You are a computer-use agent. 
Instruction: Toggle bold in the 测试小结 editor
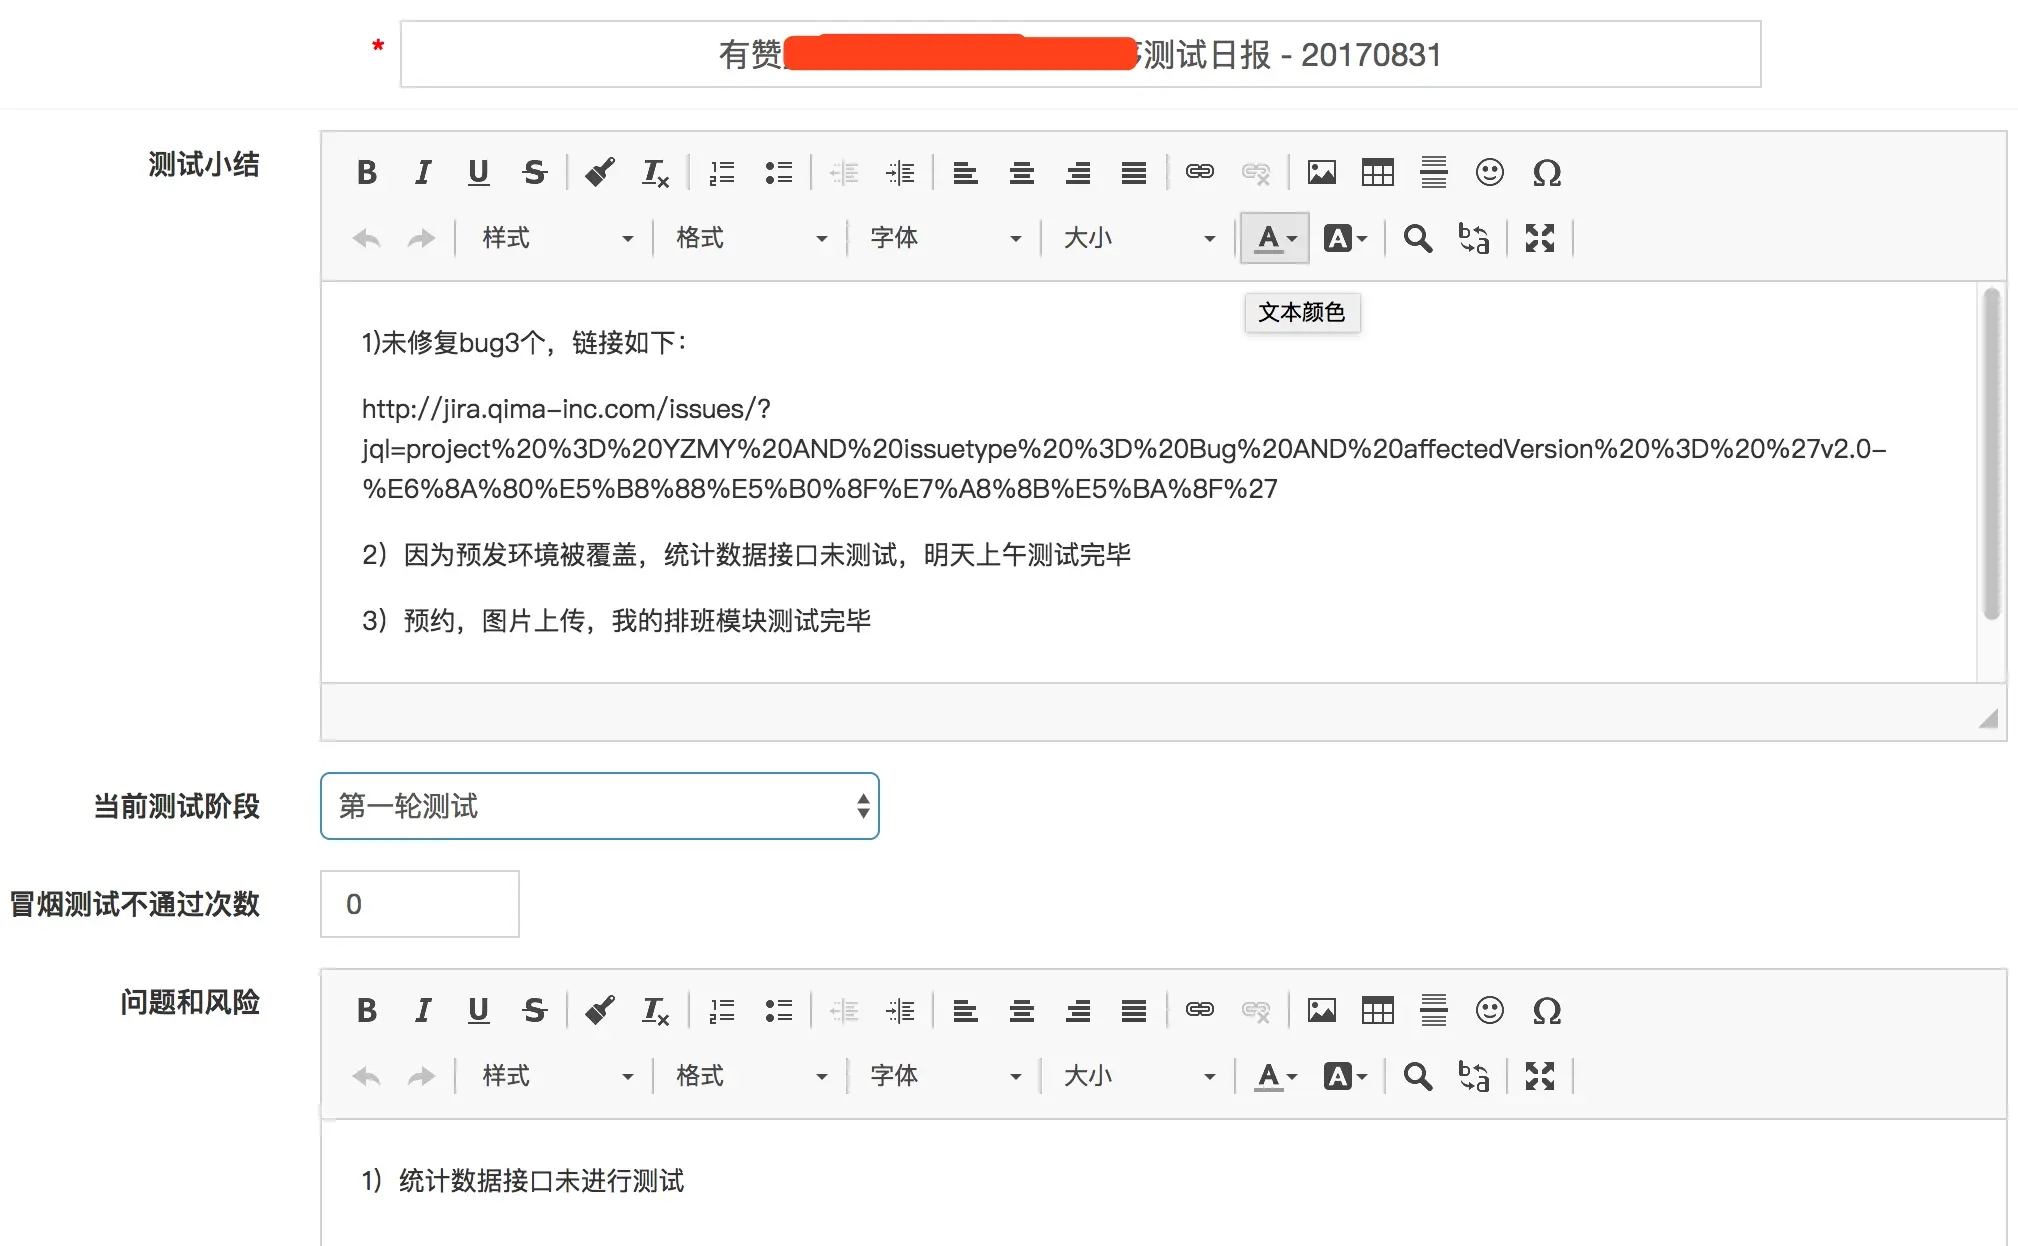367,173
